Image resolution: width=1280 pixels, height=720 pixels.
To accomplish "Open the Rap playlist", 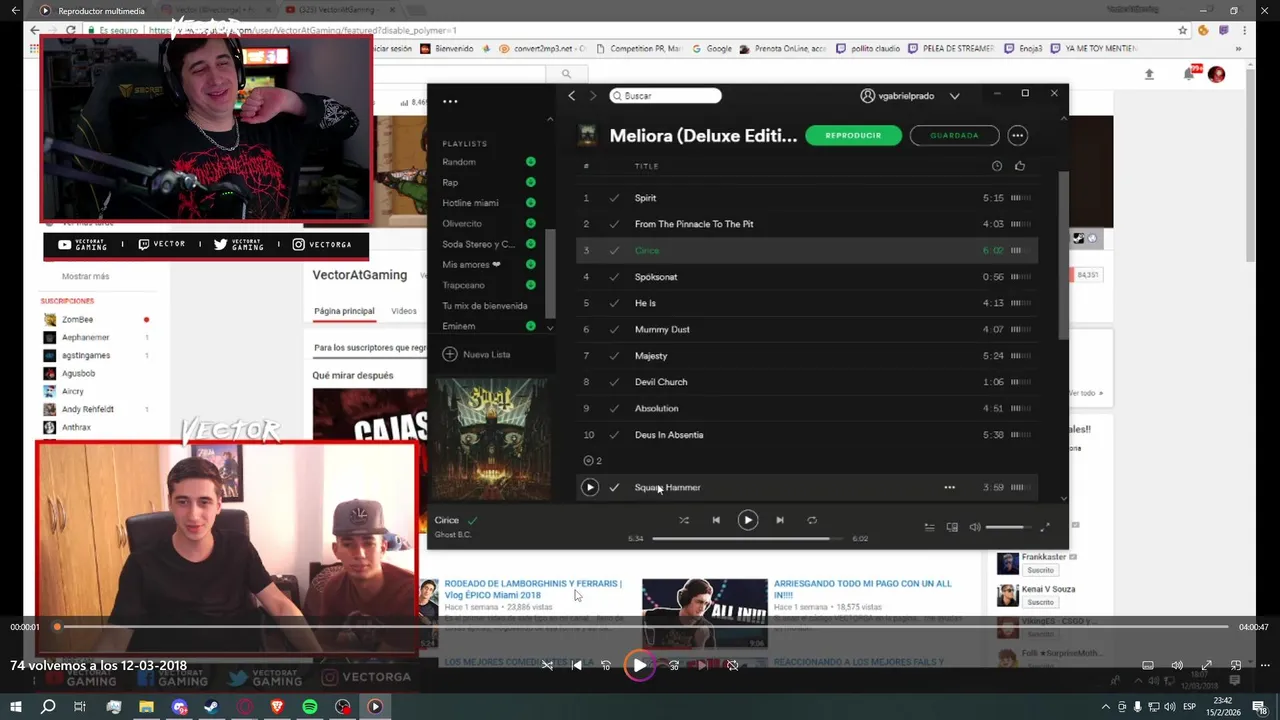I will coord(450,182).
